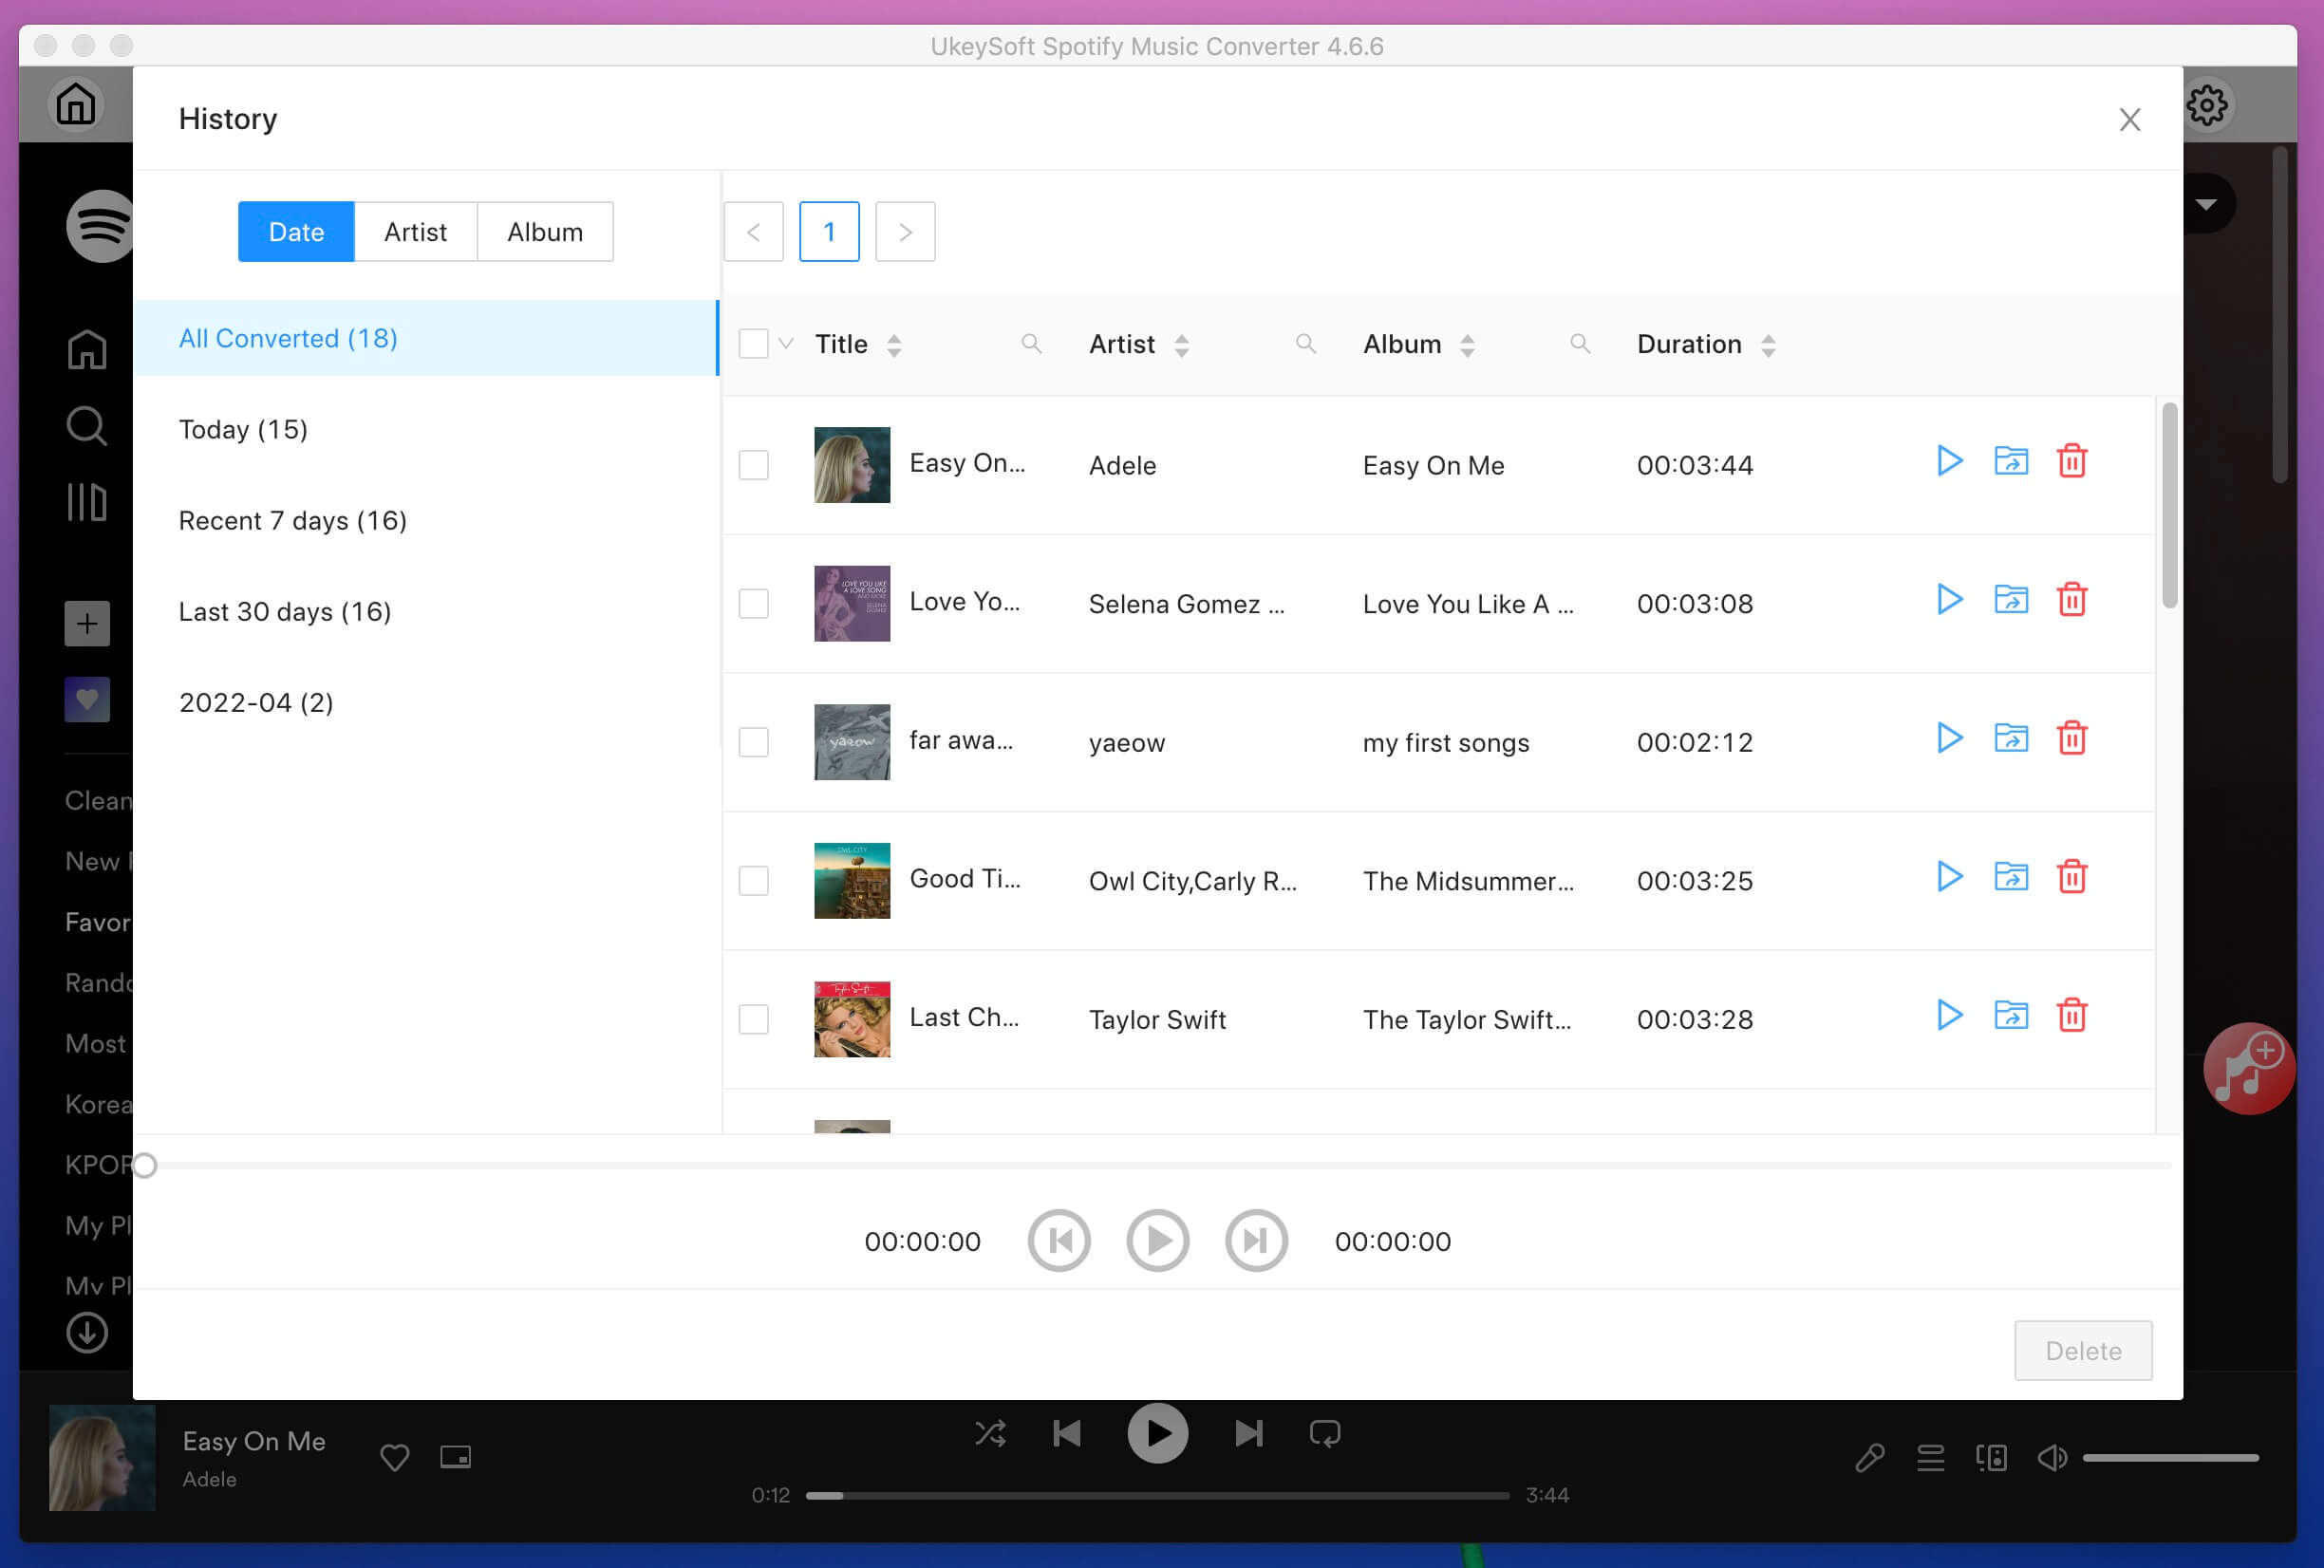This screenshot has width=2324, height=1568.
Task: Select Recent 7 days (16) filter
Action: tap(426, 520)
